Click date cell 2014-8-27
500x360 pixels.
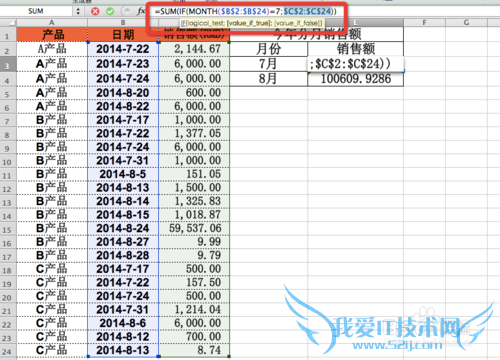point(123,242)
